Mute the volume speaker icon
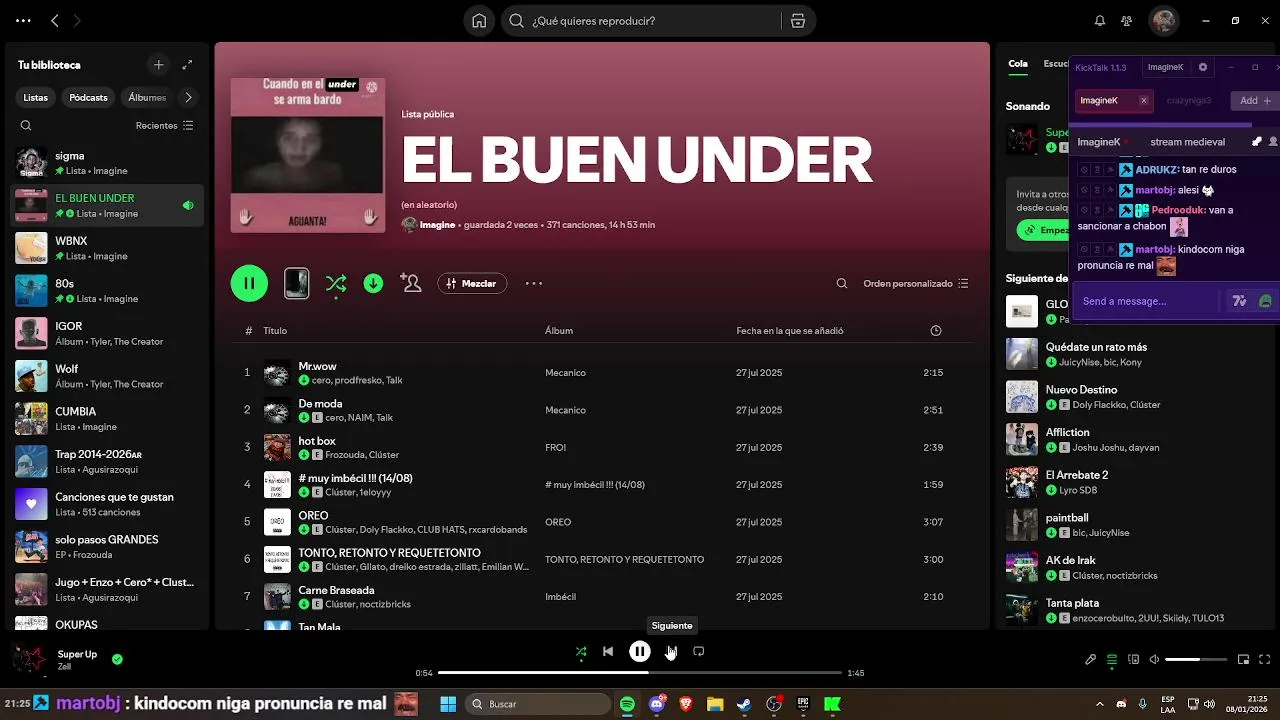Viewport: 1280px width, 720px height. pos(1154,660)
